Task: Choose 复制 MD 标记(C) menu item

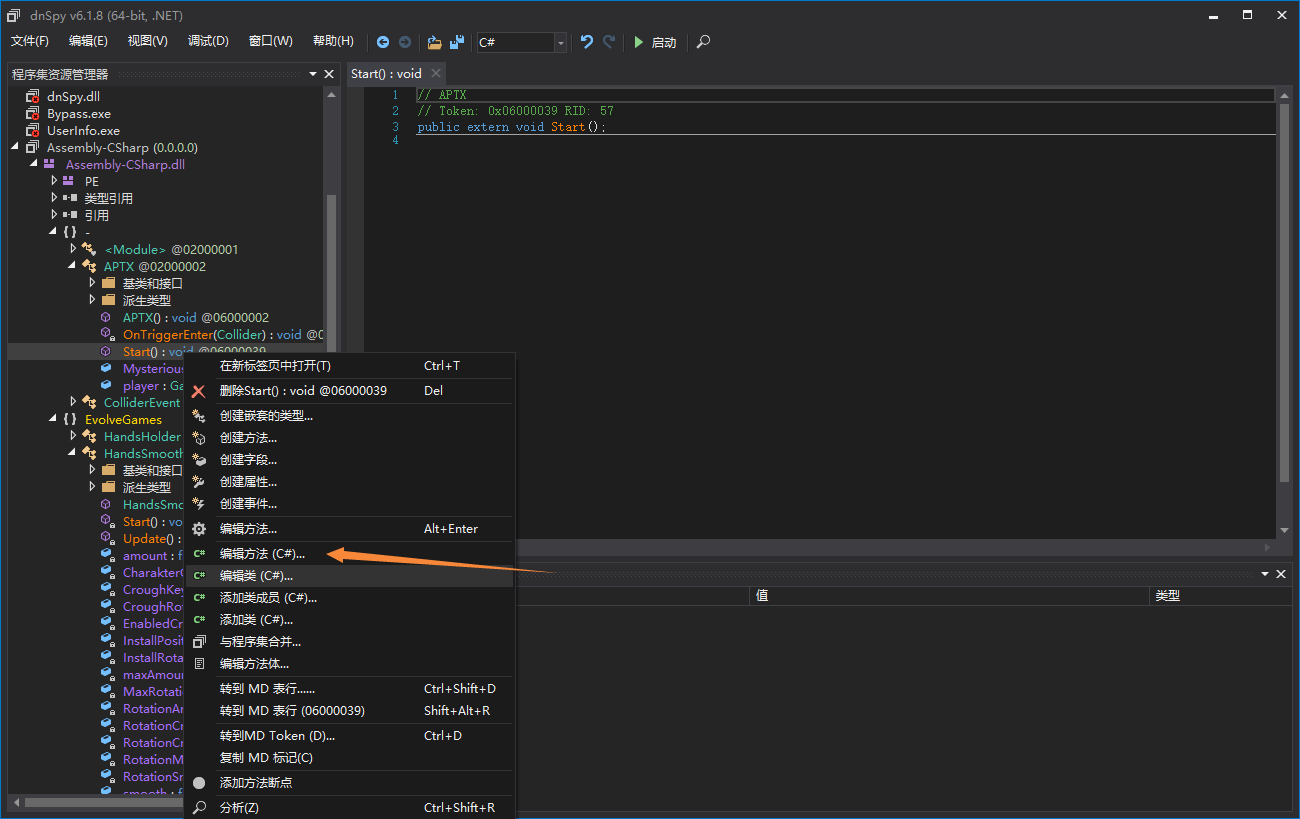Action: 351,758
